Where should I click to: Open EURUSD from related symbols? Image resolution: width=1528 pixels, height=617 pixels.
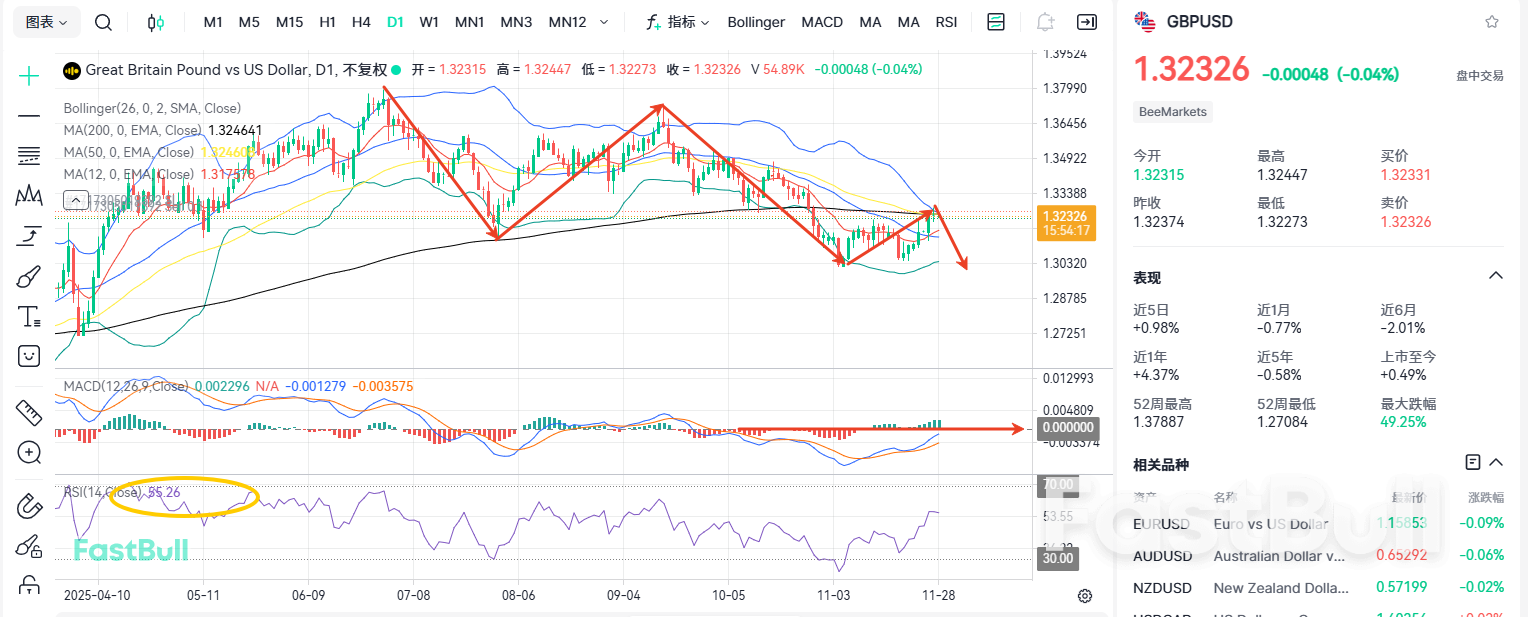(x=1161, y=523)
